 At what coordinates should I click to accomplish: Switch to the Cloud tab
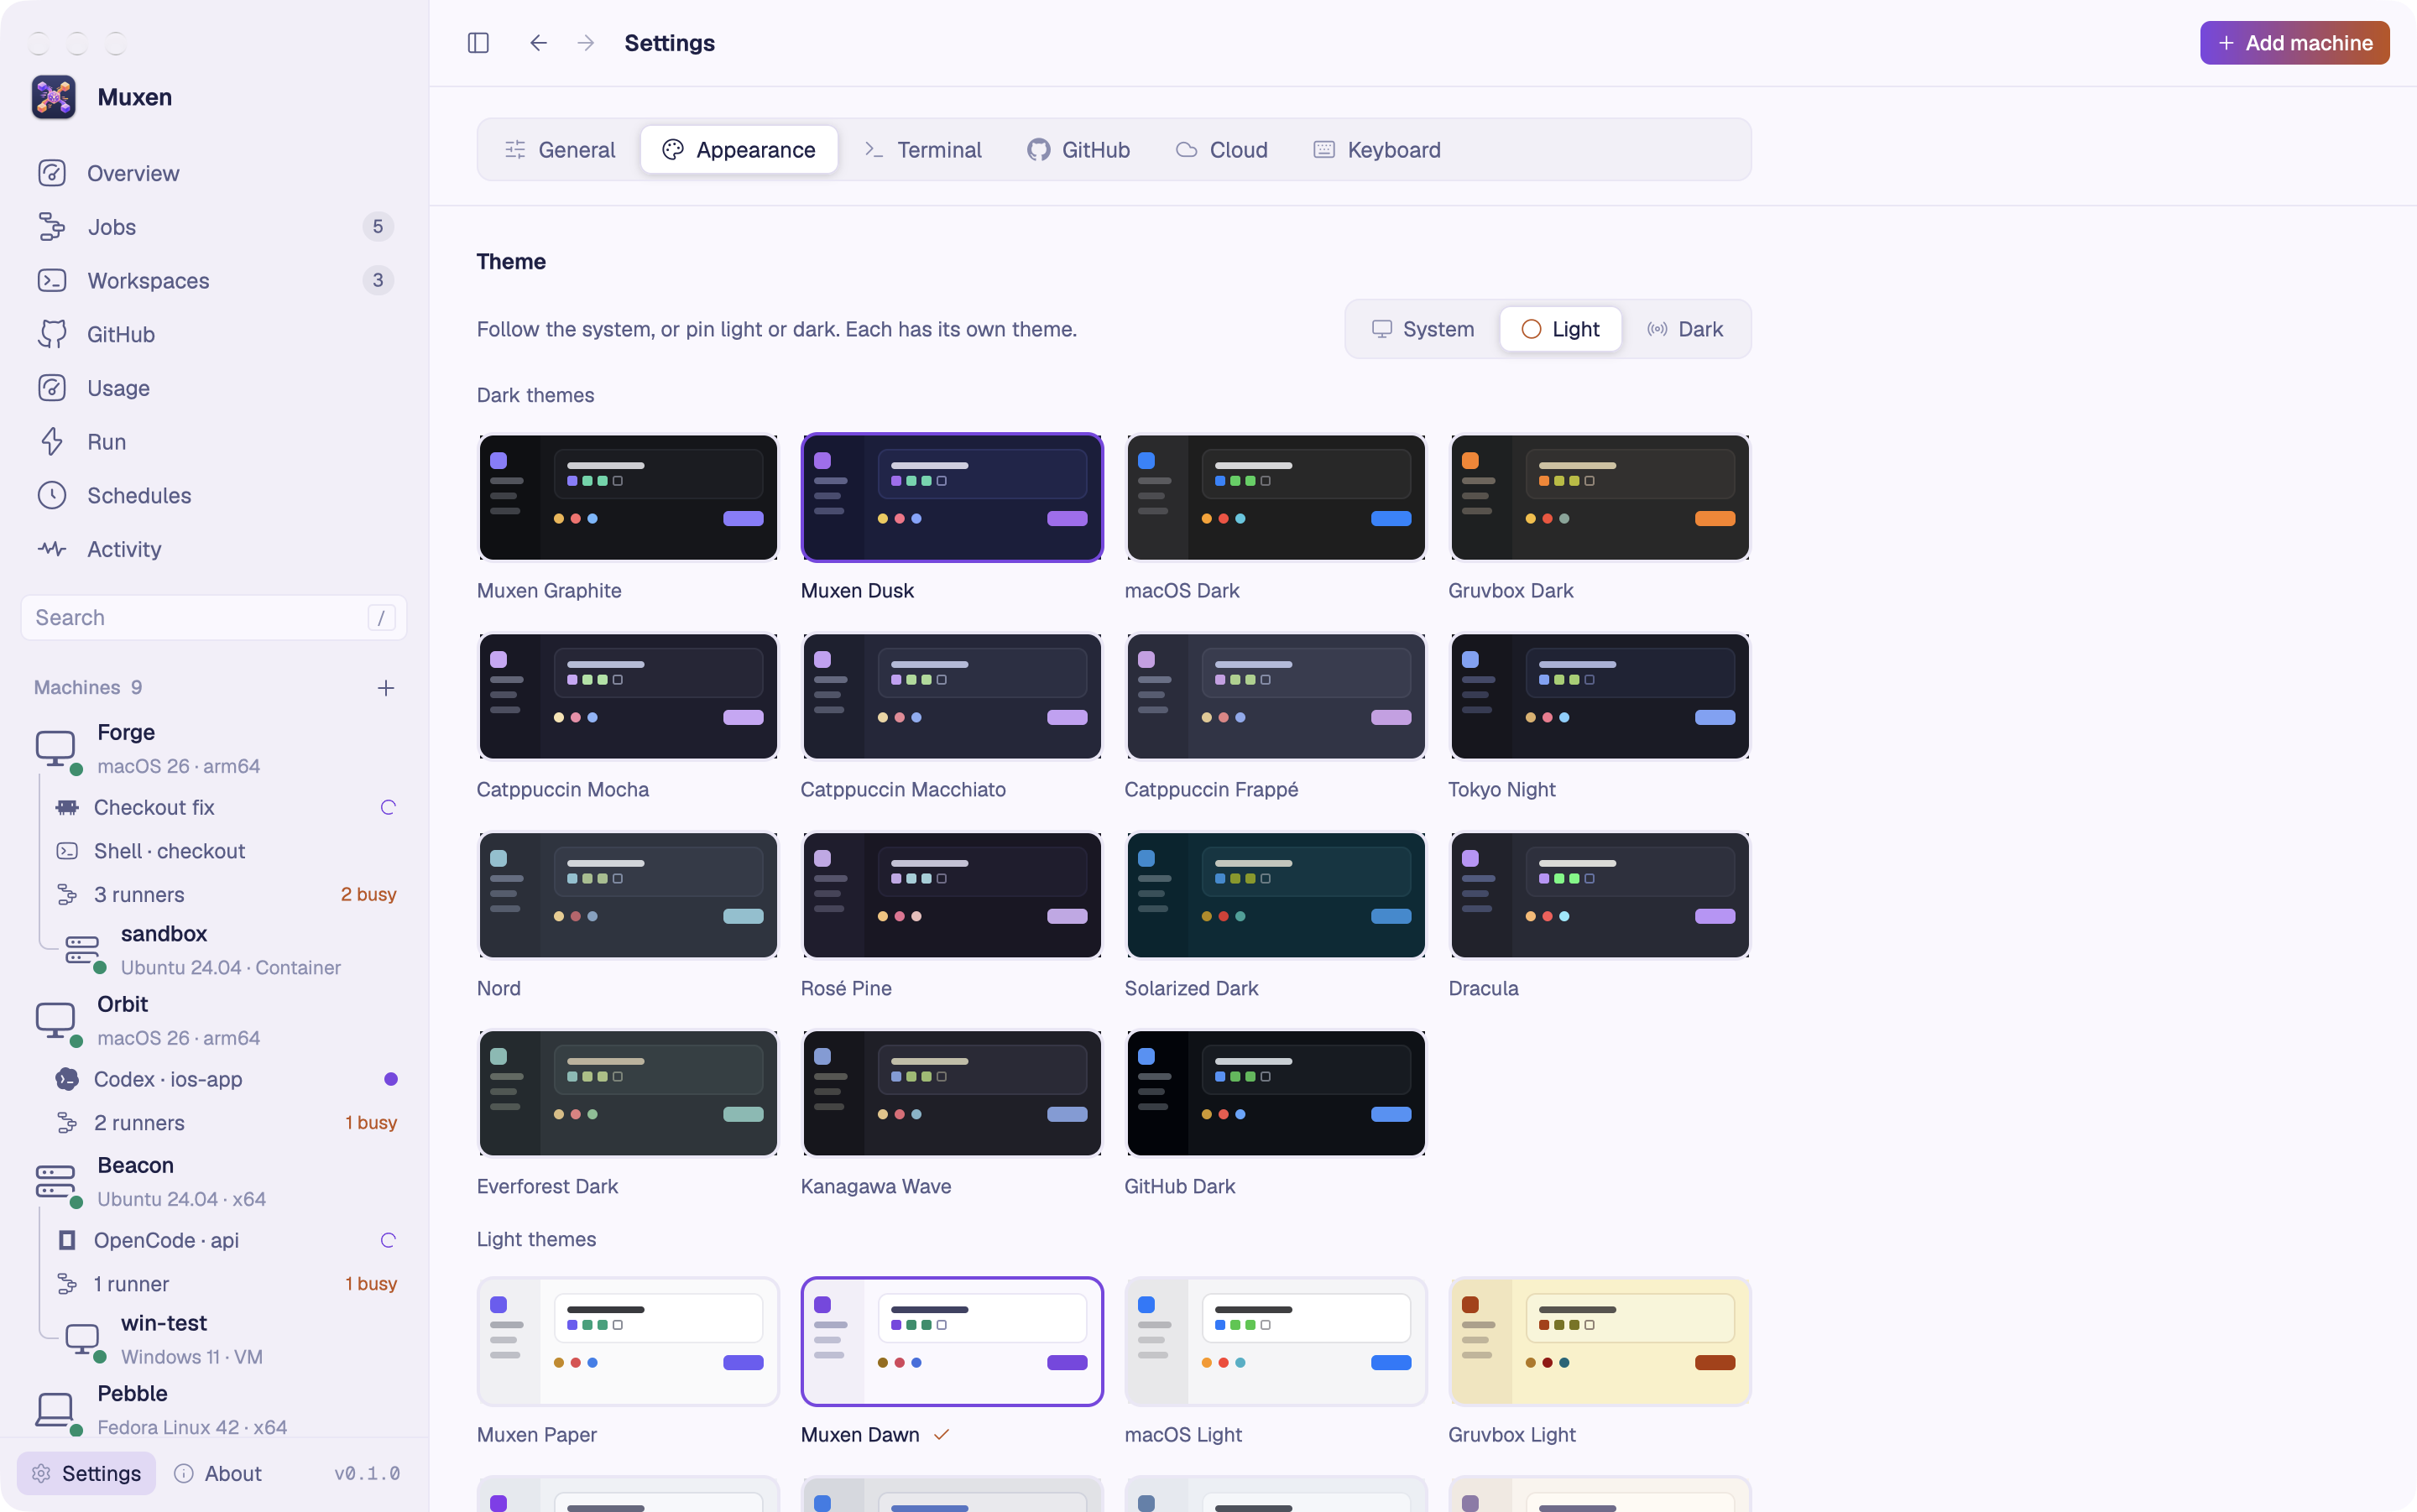point(1222,150)
